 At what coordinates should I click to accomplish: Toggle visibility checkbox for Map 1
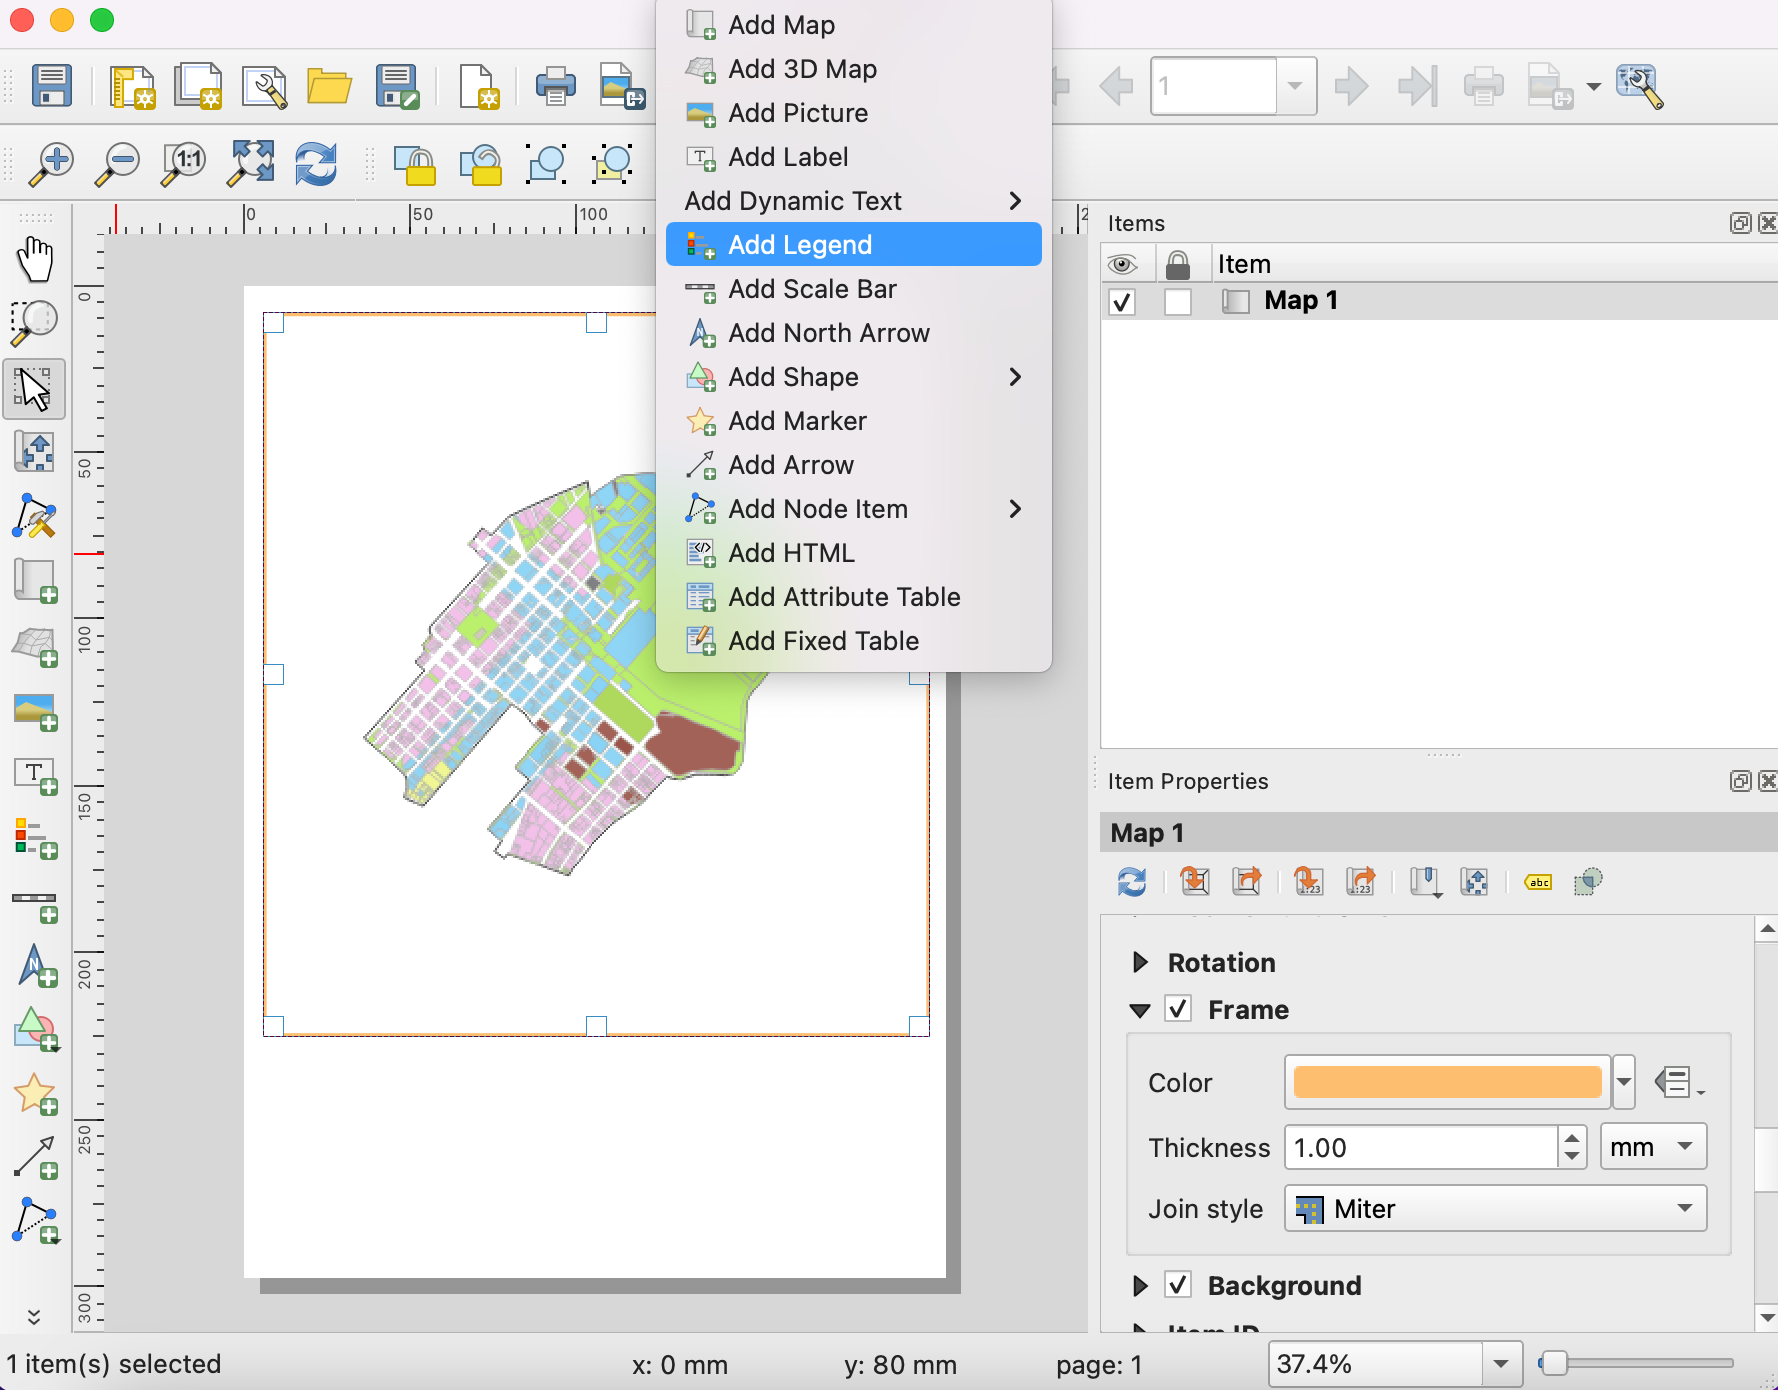(x=1122, y=301)
